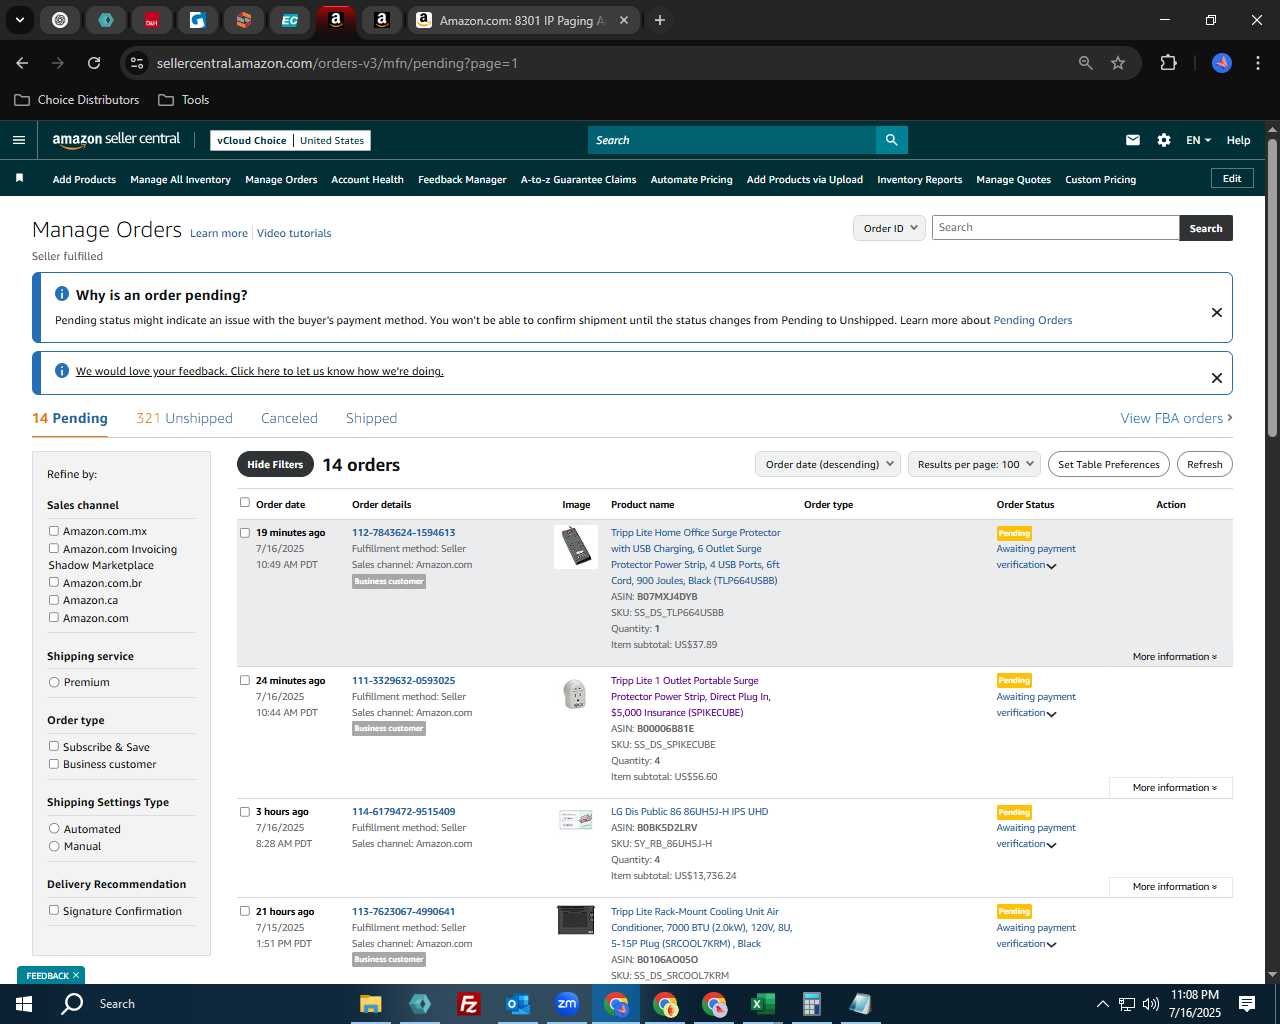Open the Messages envelope icon
This screenshot has width=1280, height=1024.
pos(1133,140)
